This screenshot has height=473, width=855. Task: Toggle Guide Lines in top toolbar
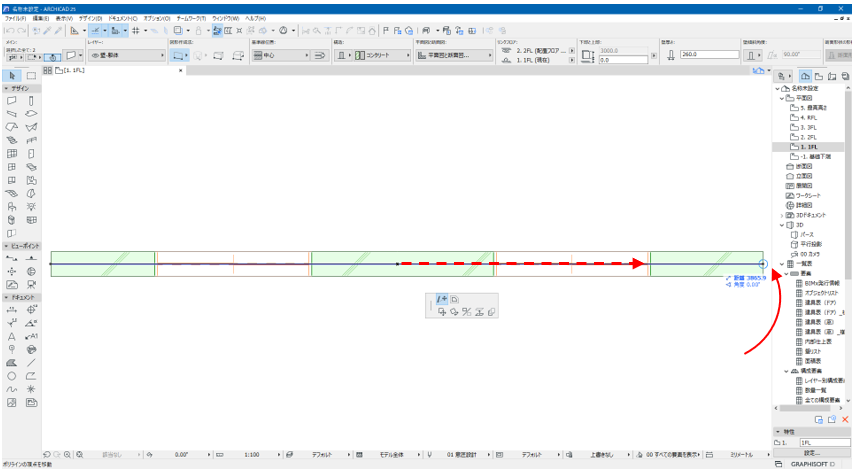(75, 31)
